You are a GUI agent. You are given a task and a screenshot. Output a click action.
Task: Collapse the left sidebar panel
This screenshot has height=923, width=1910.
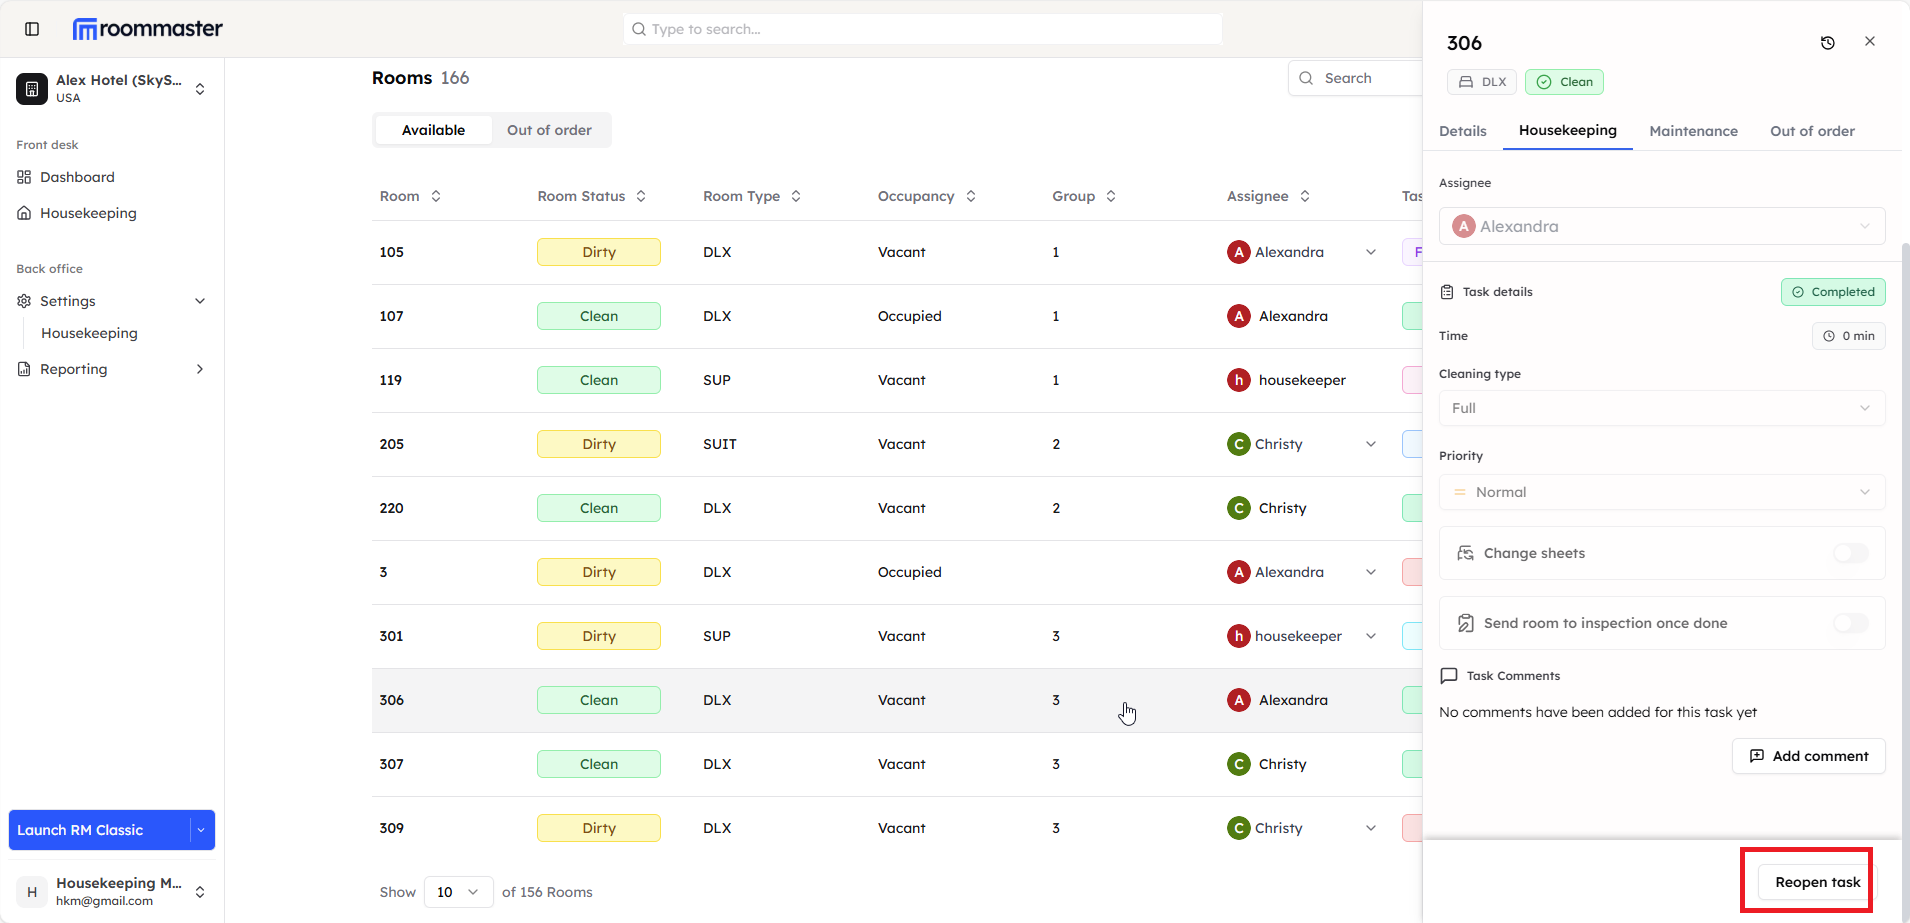pyautogui.click(x=32, y=29)
